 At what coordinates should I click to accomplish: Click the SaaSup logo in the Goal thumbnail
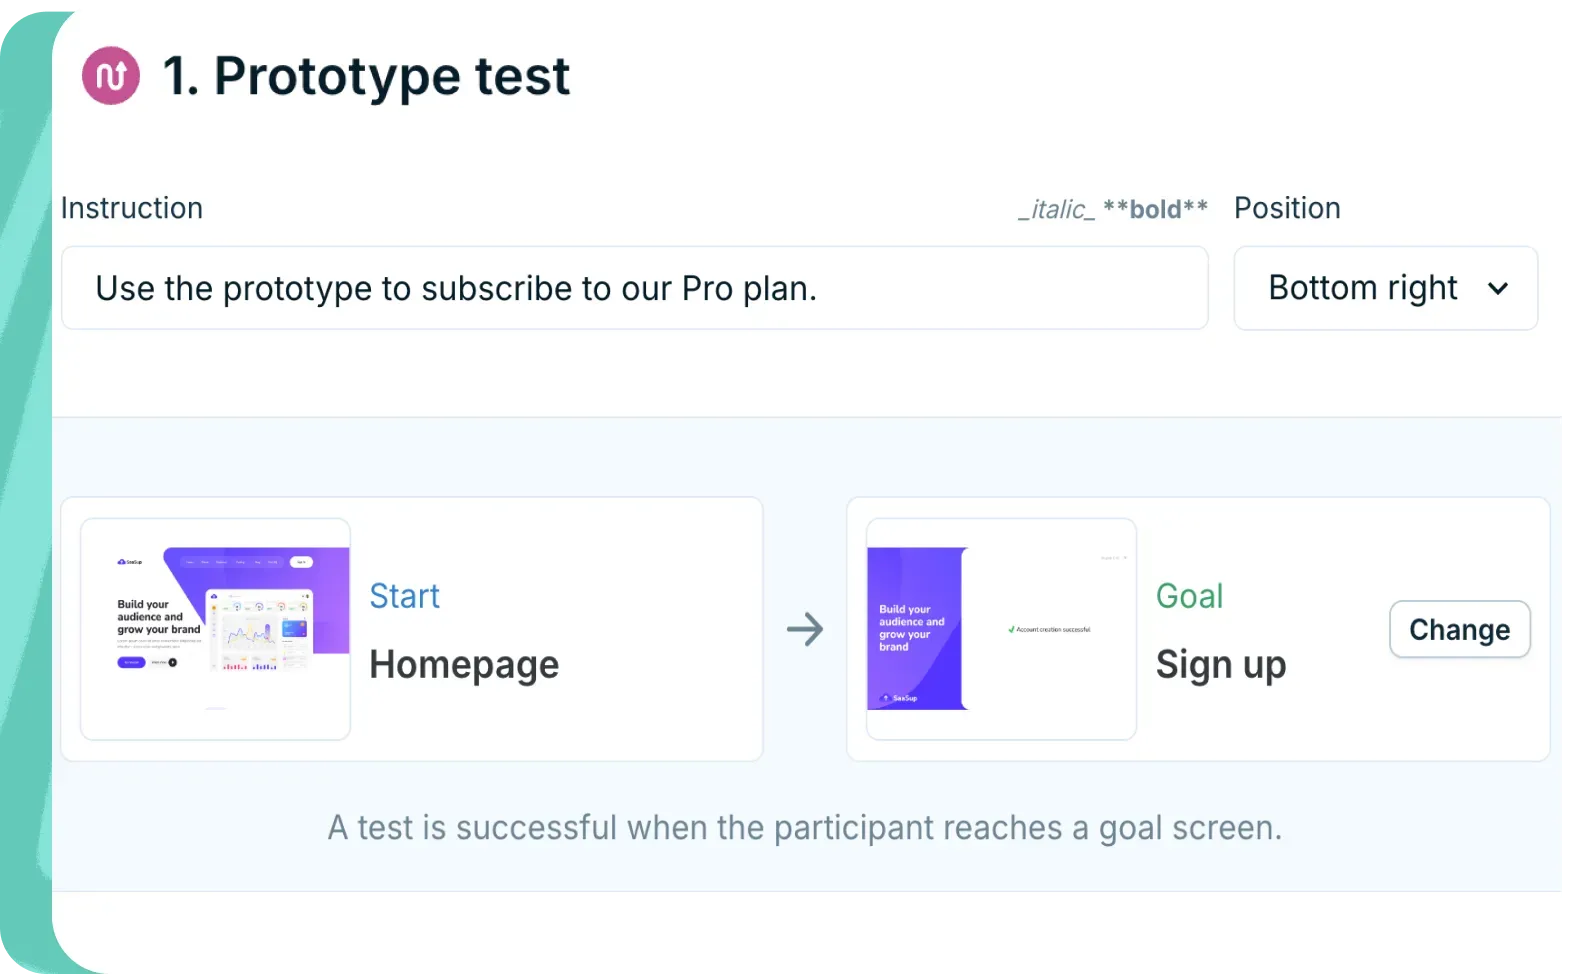[897, 700]
